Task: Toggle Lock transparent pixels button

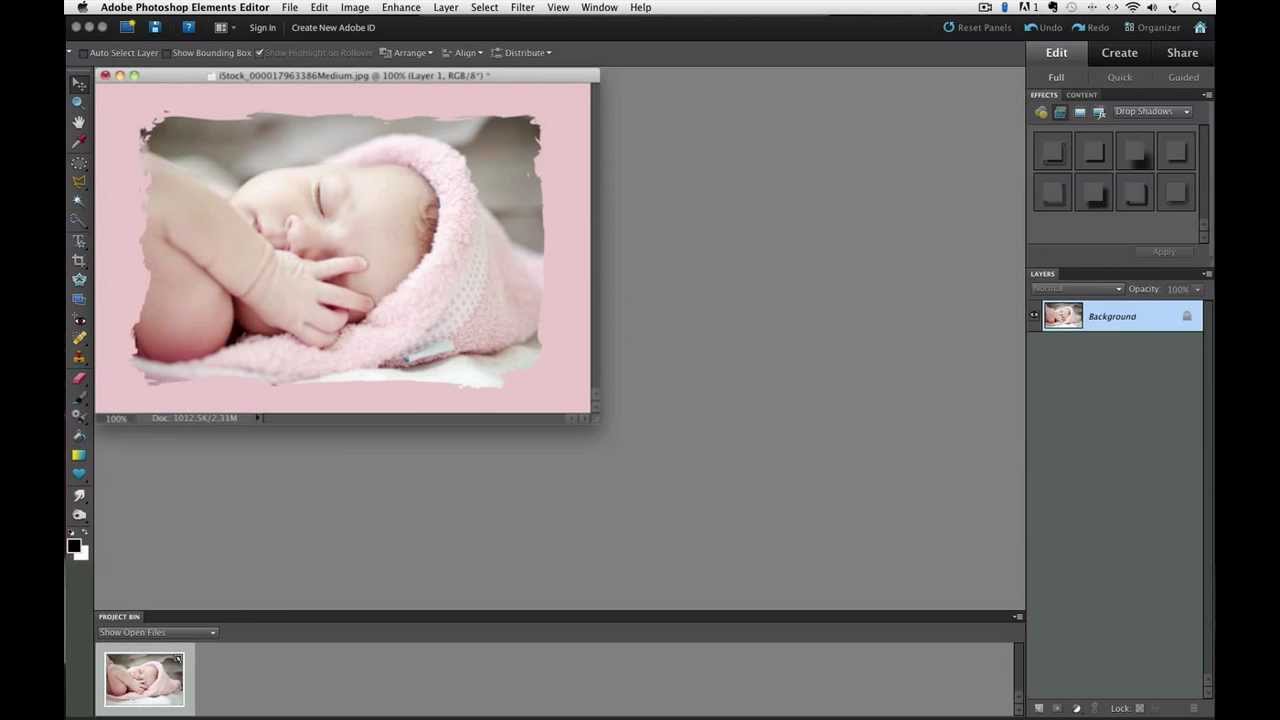Action: click(1139, 708)
